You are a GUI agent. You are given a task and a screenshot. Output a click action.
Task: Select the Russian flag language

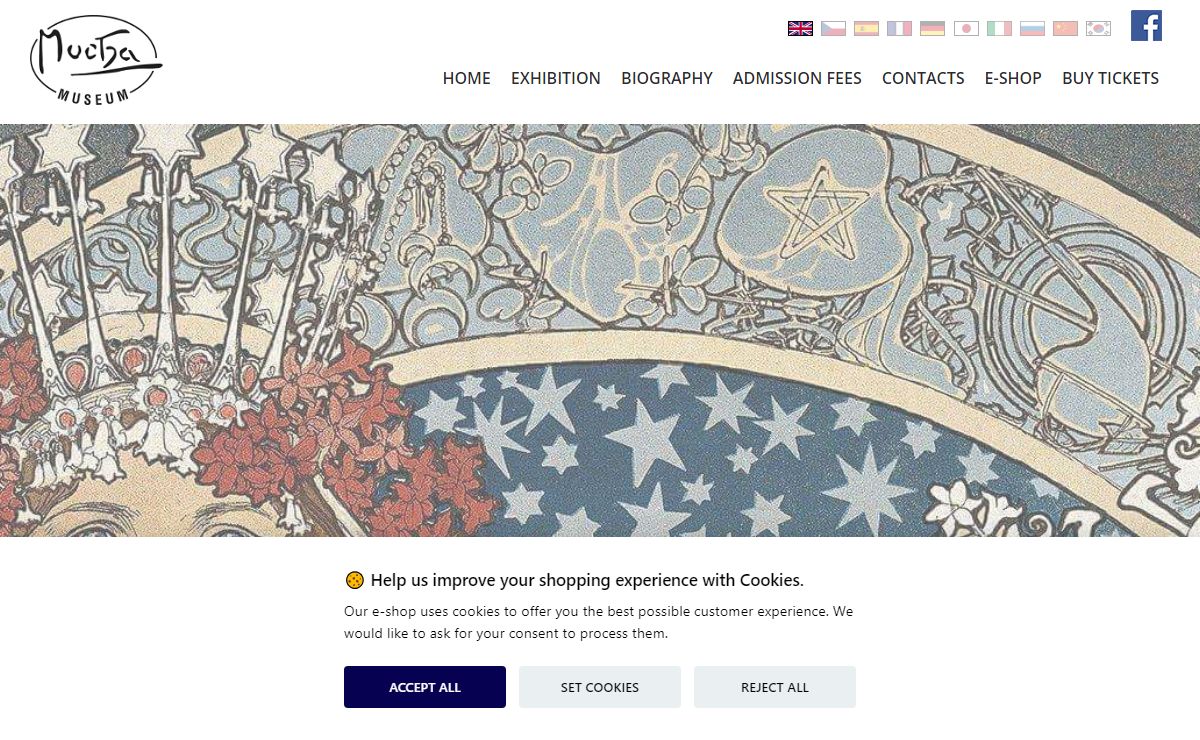point(1032,28)
